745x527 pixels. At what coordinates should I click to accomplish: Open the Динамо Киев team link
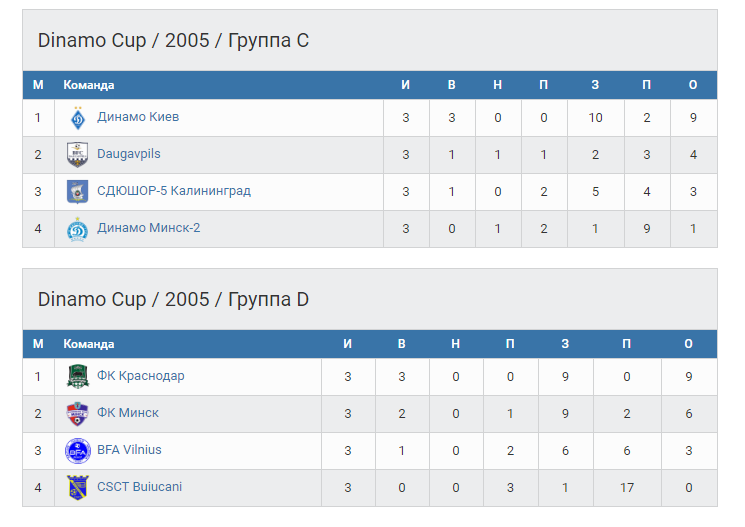[x=138, y=117]
